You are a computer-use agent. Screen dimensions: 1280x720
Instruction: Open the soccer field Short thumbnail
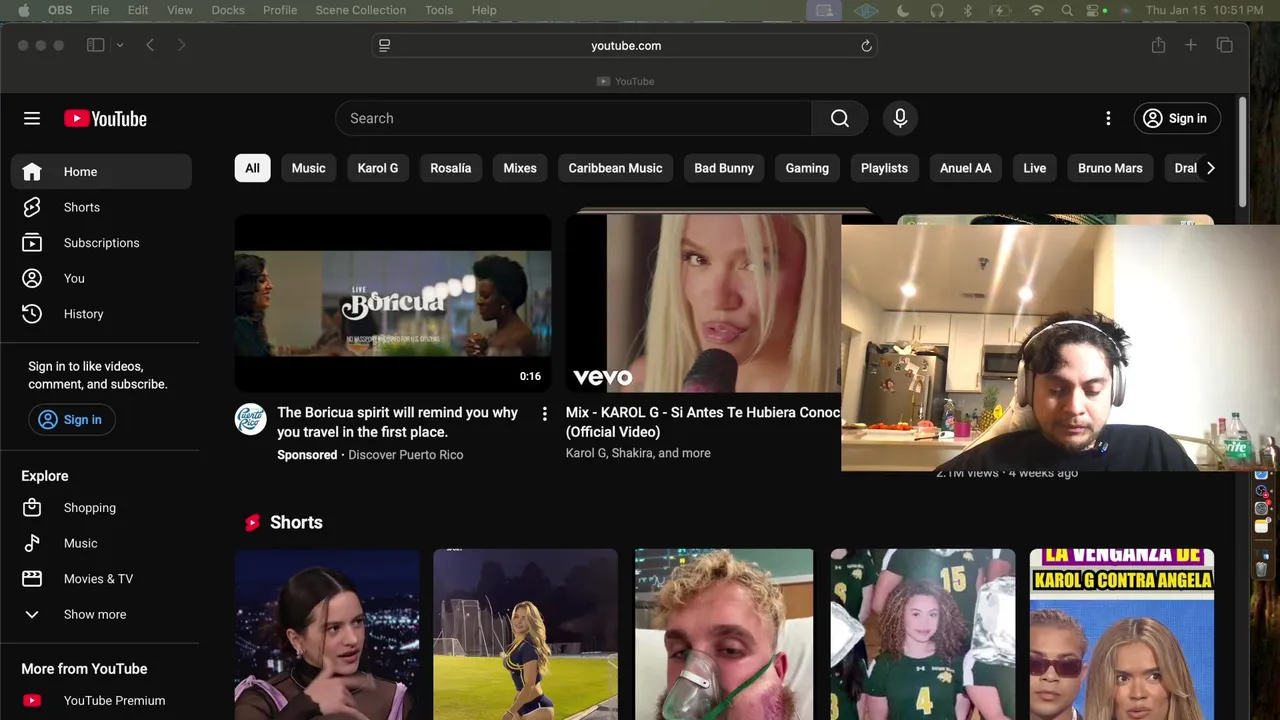tap(526, 634)
